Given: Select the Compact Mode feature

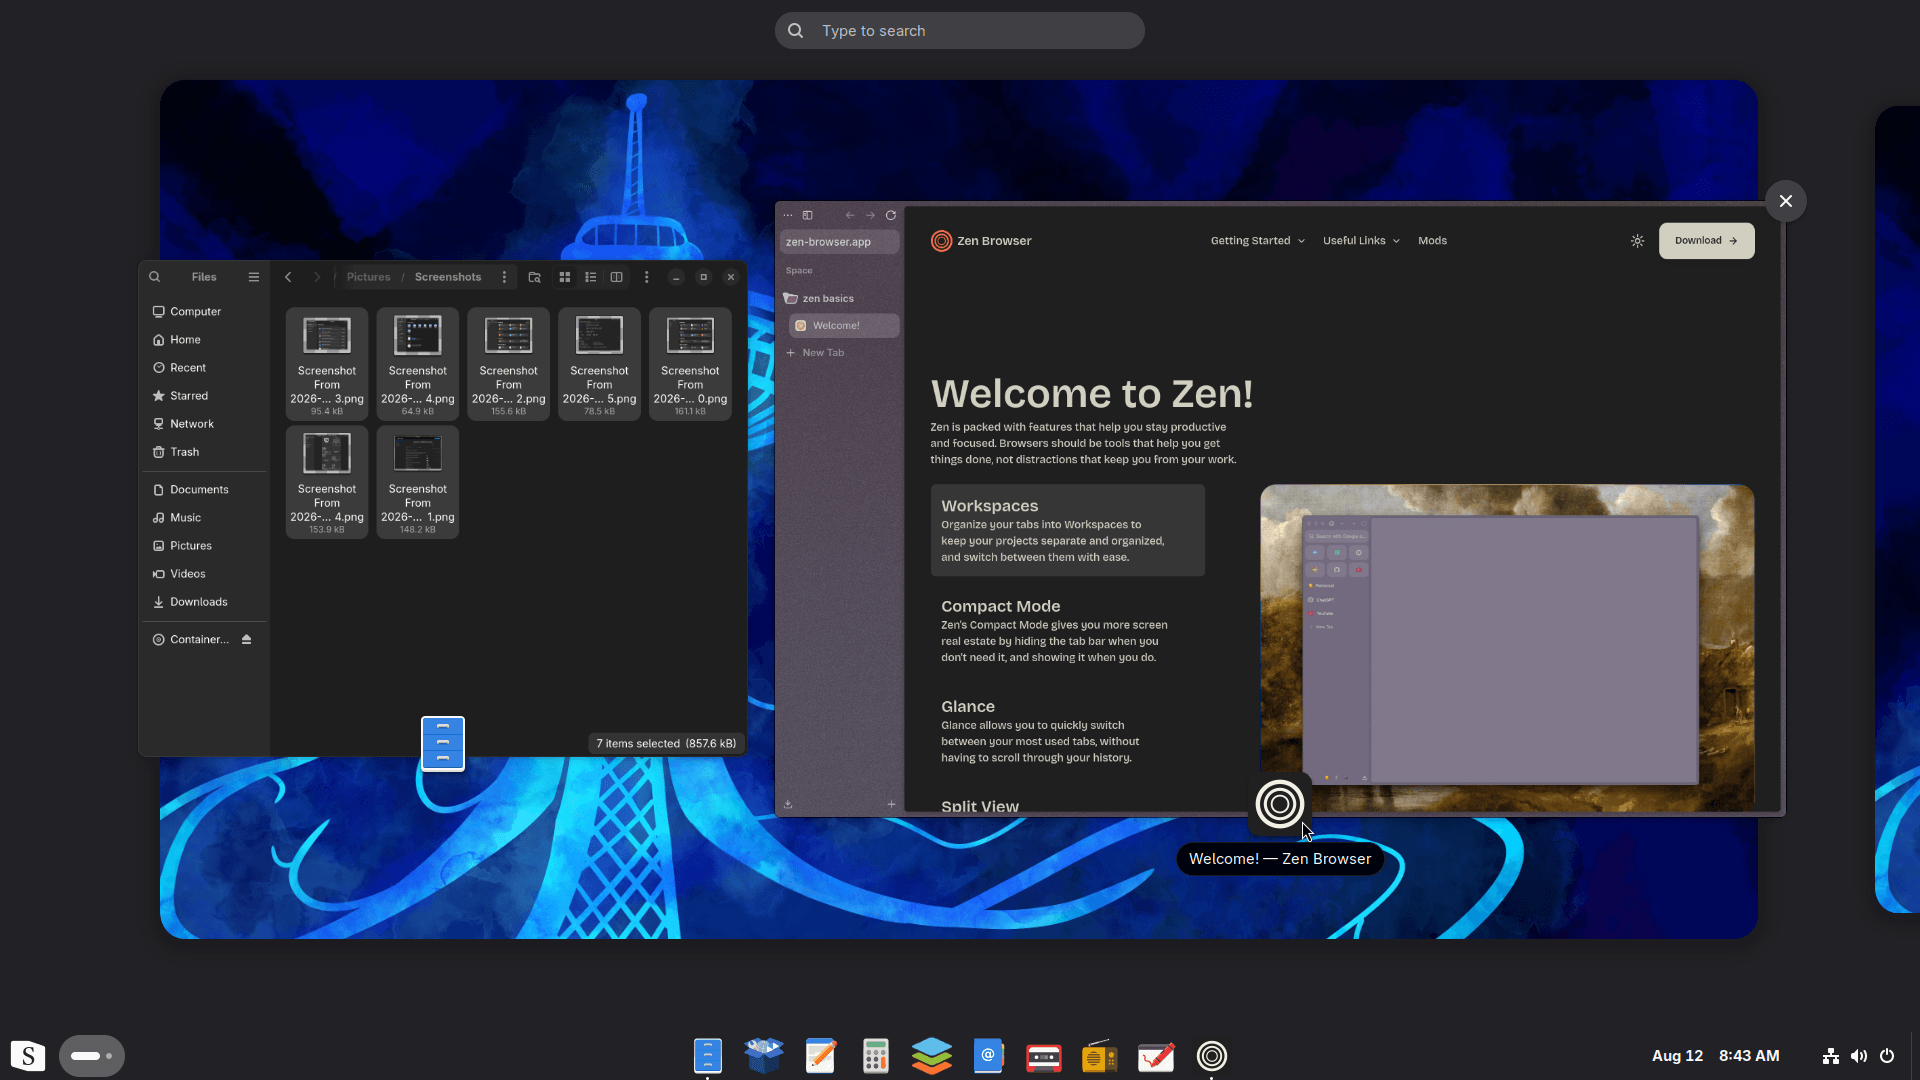Looking at the screenshot, I should [1067, 630].
